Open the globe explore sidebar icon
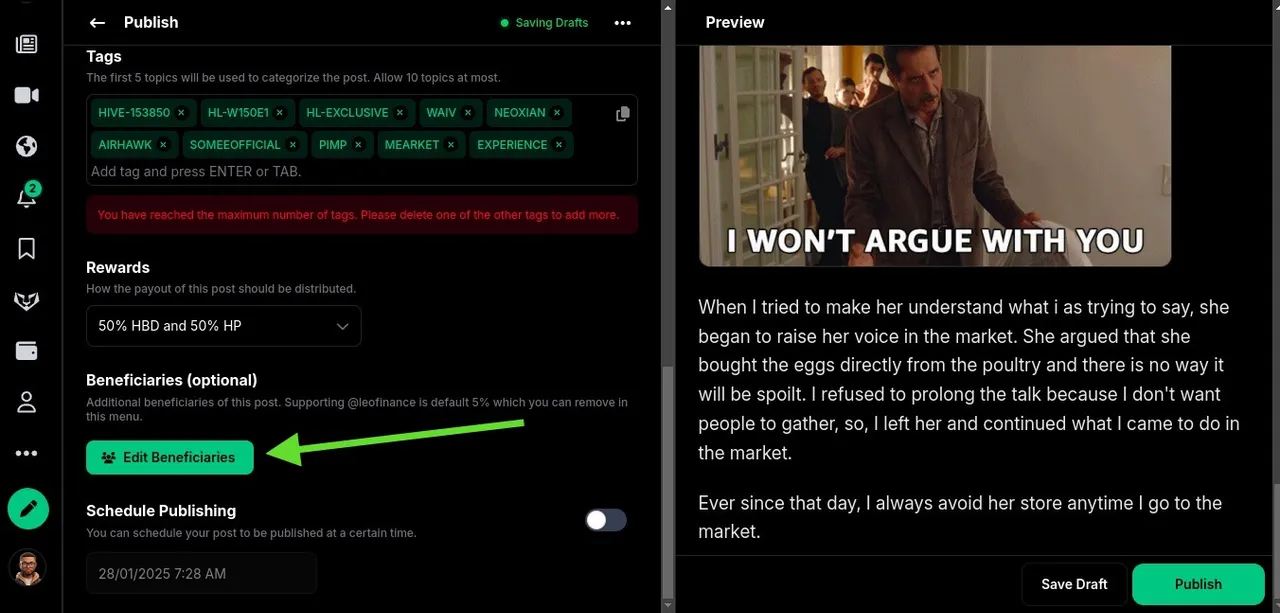Image resolution: width=1280 pixels, height=613 pixels. point(27,147)
